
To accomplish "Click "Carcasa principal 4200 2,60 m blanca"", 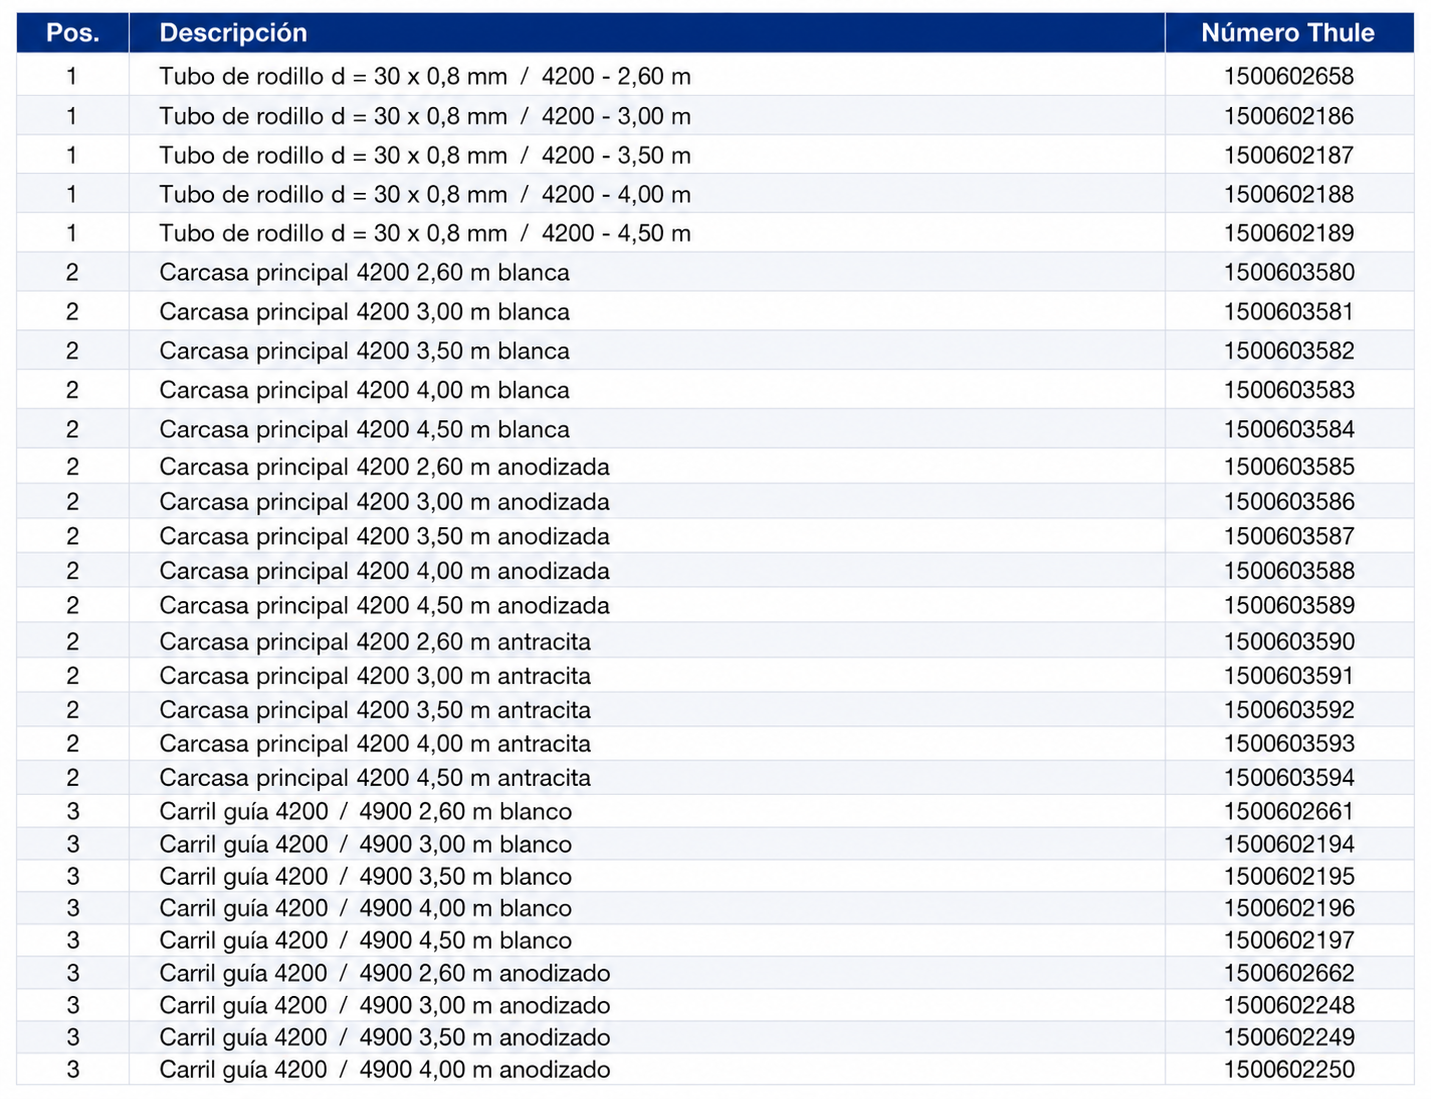I will click(x=365, y=273).
